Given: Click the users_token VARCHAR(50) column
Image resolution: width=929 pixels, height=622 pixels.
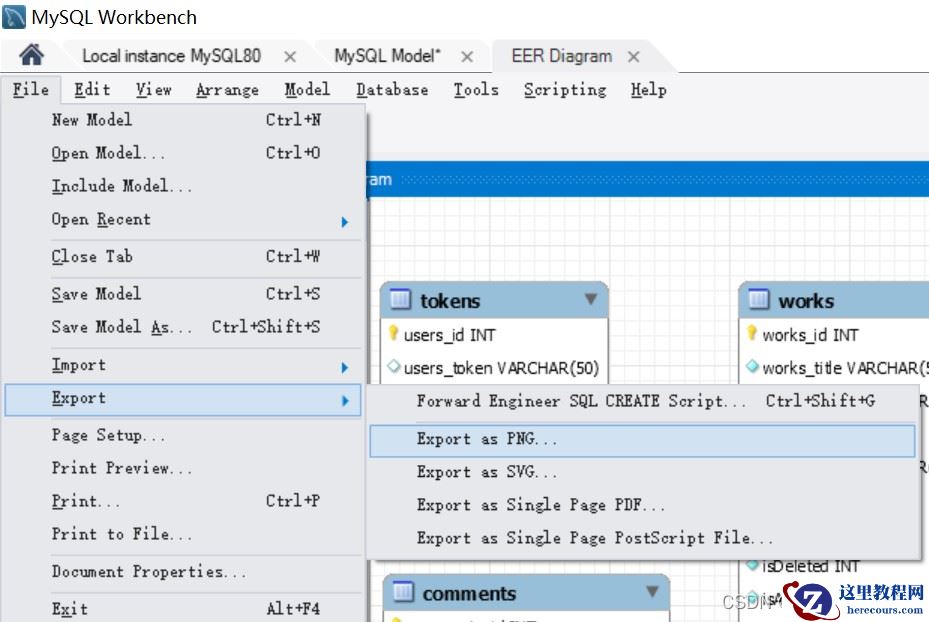Looking at the screenshot, I should [501, 368].
